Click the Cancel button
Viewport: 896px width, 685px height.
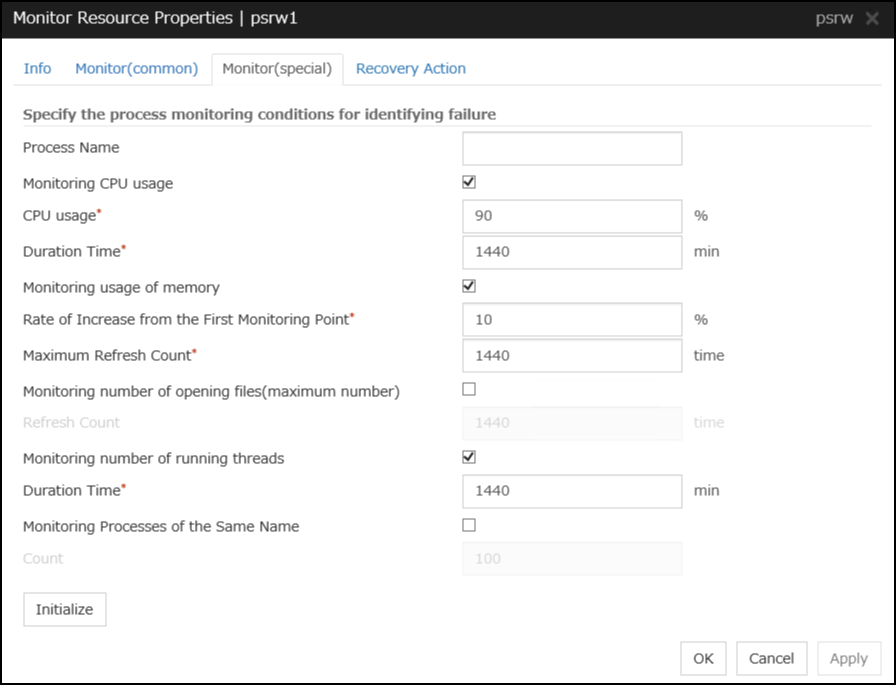click(x=771, y=658)
